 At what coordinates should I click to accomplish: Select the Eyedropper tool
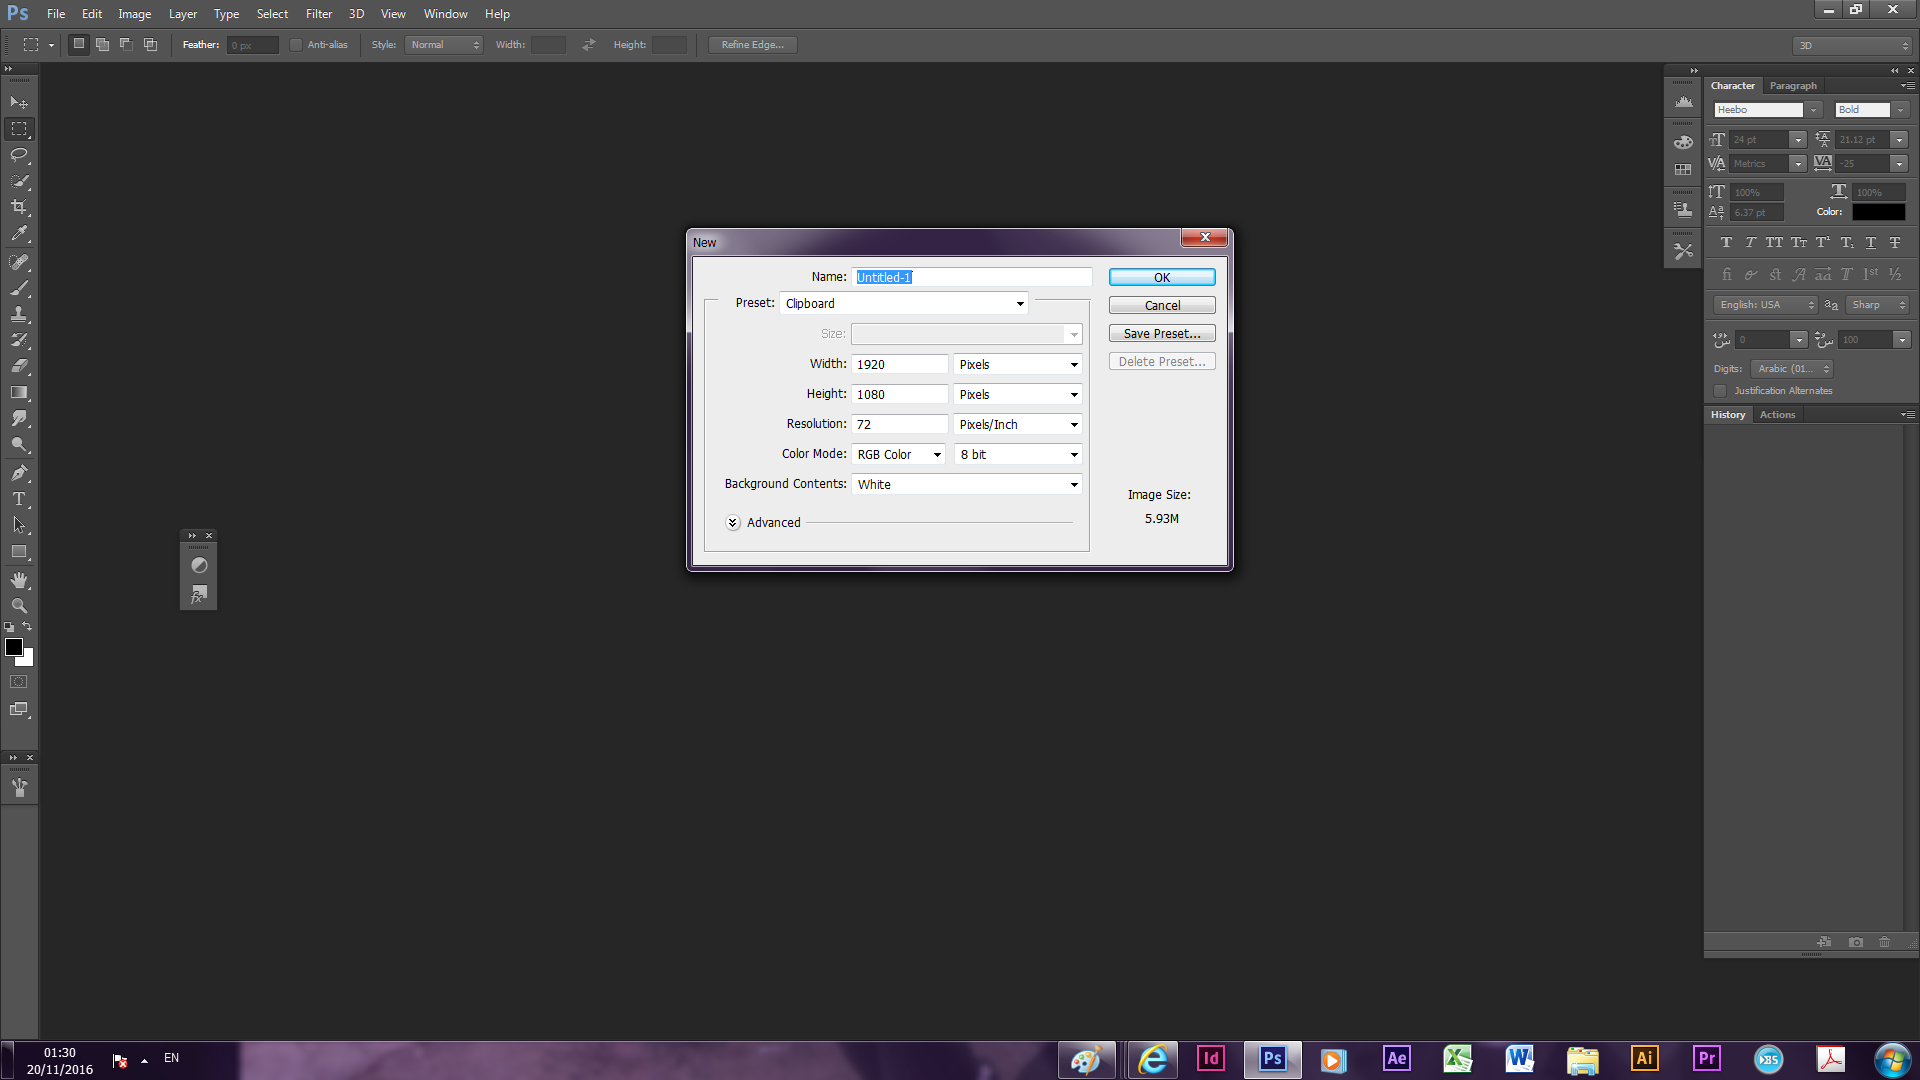tap(19, 234)
